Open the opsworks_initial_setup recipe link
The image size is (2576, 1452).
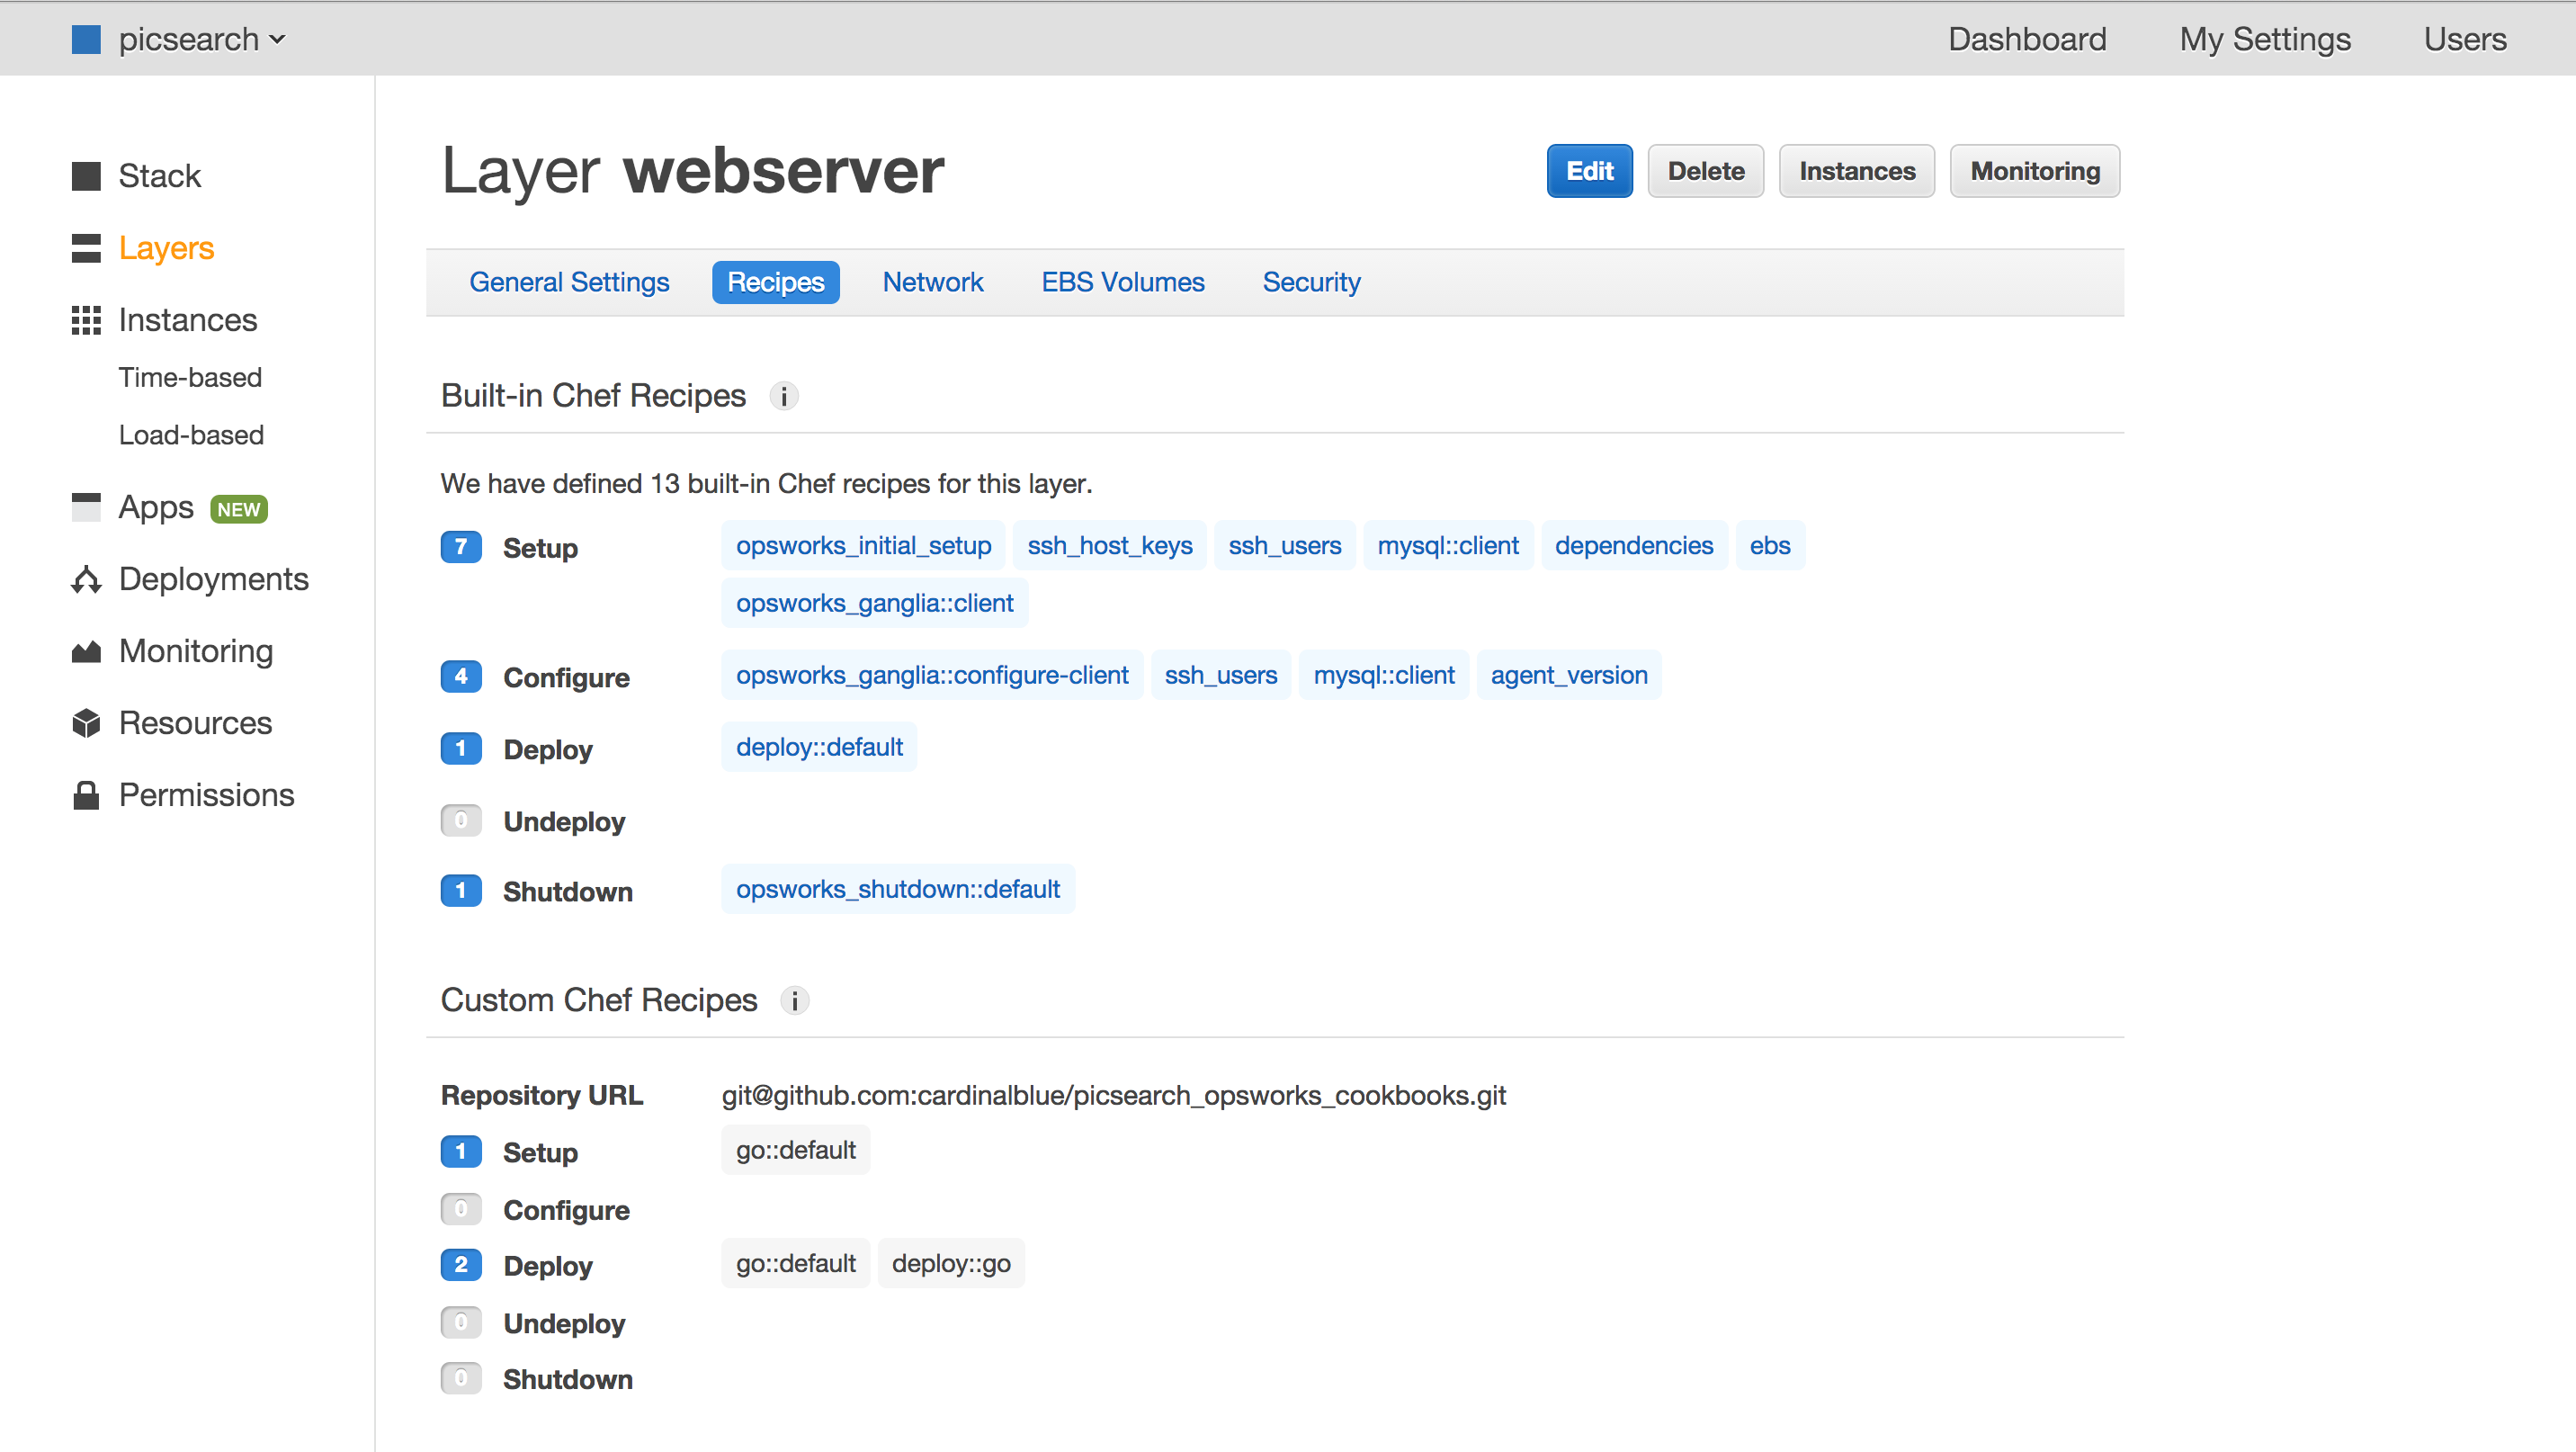pos(863,546)
